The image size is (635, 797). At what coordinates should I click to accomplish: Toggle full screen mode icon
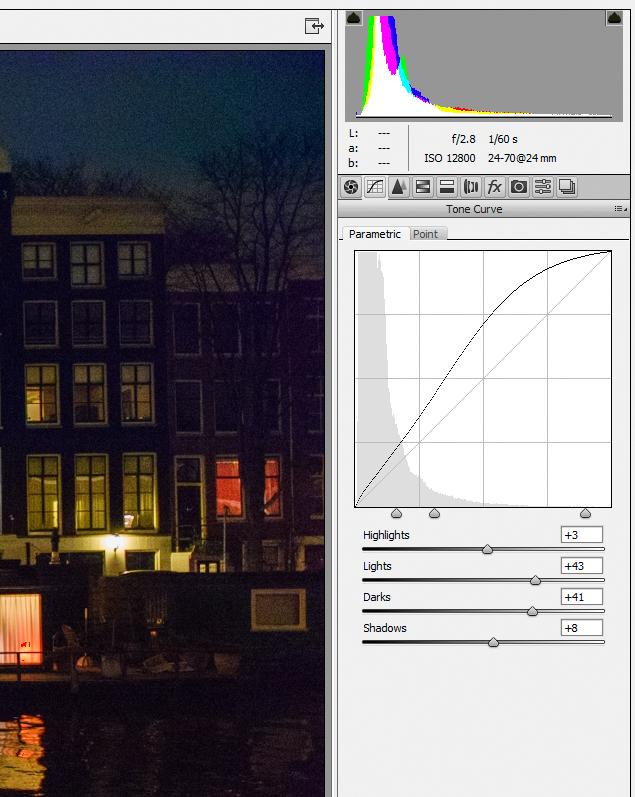[314, 25]
